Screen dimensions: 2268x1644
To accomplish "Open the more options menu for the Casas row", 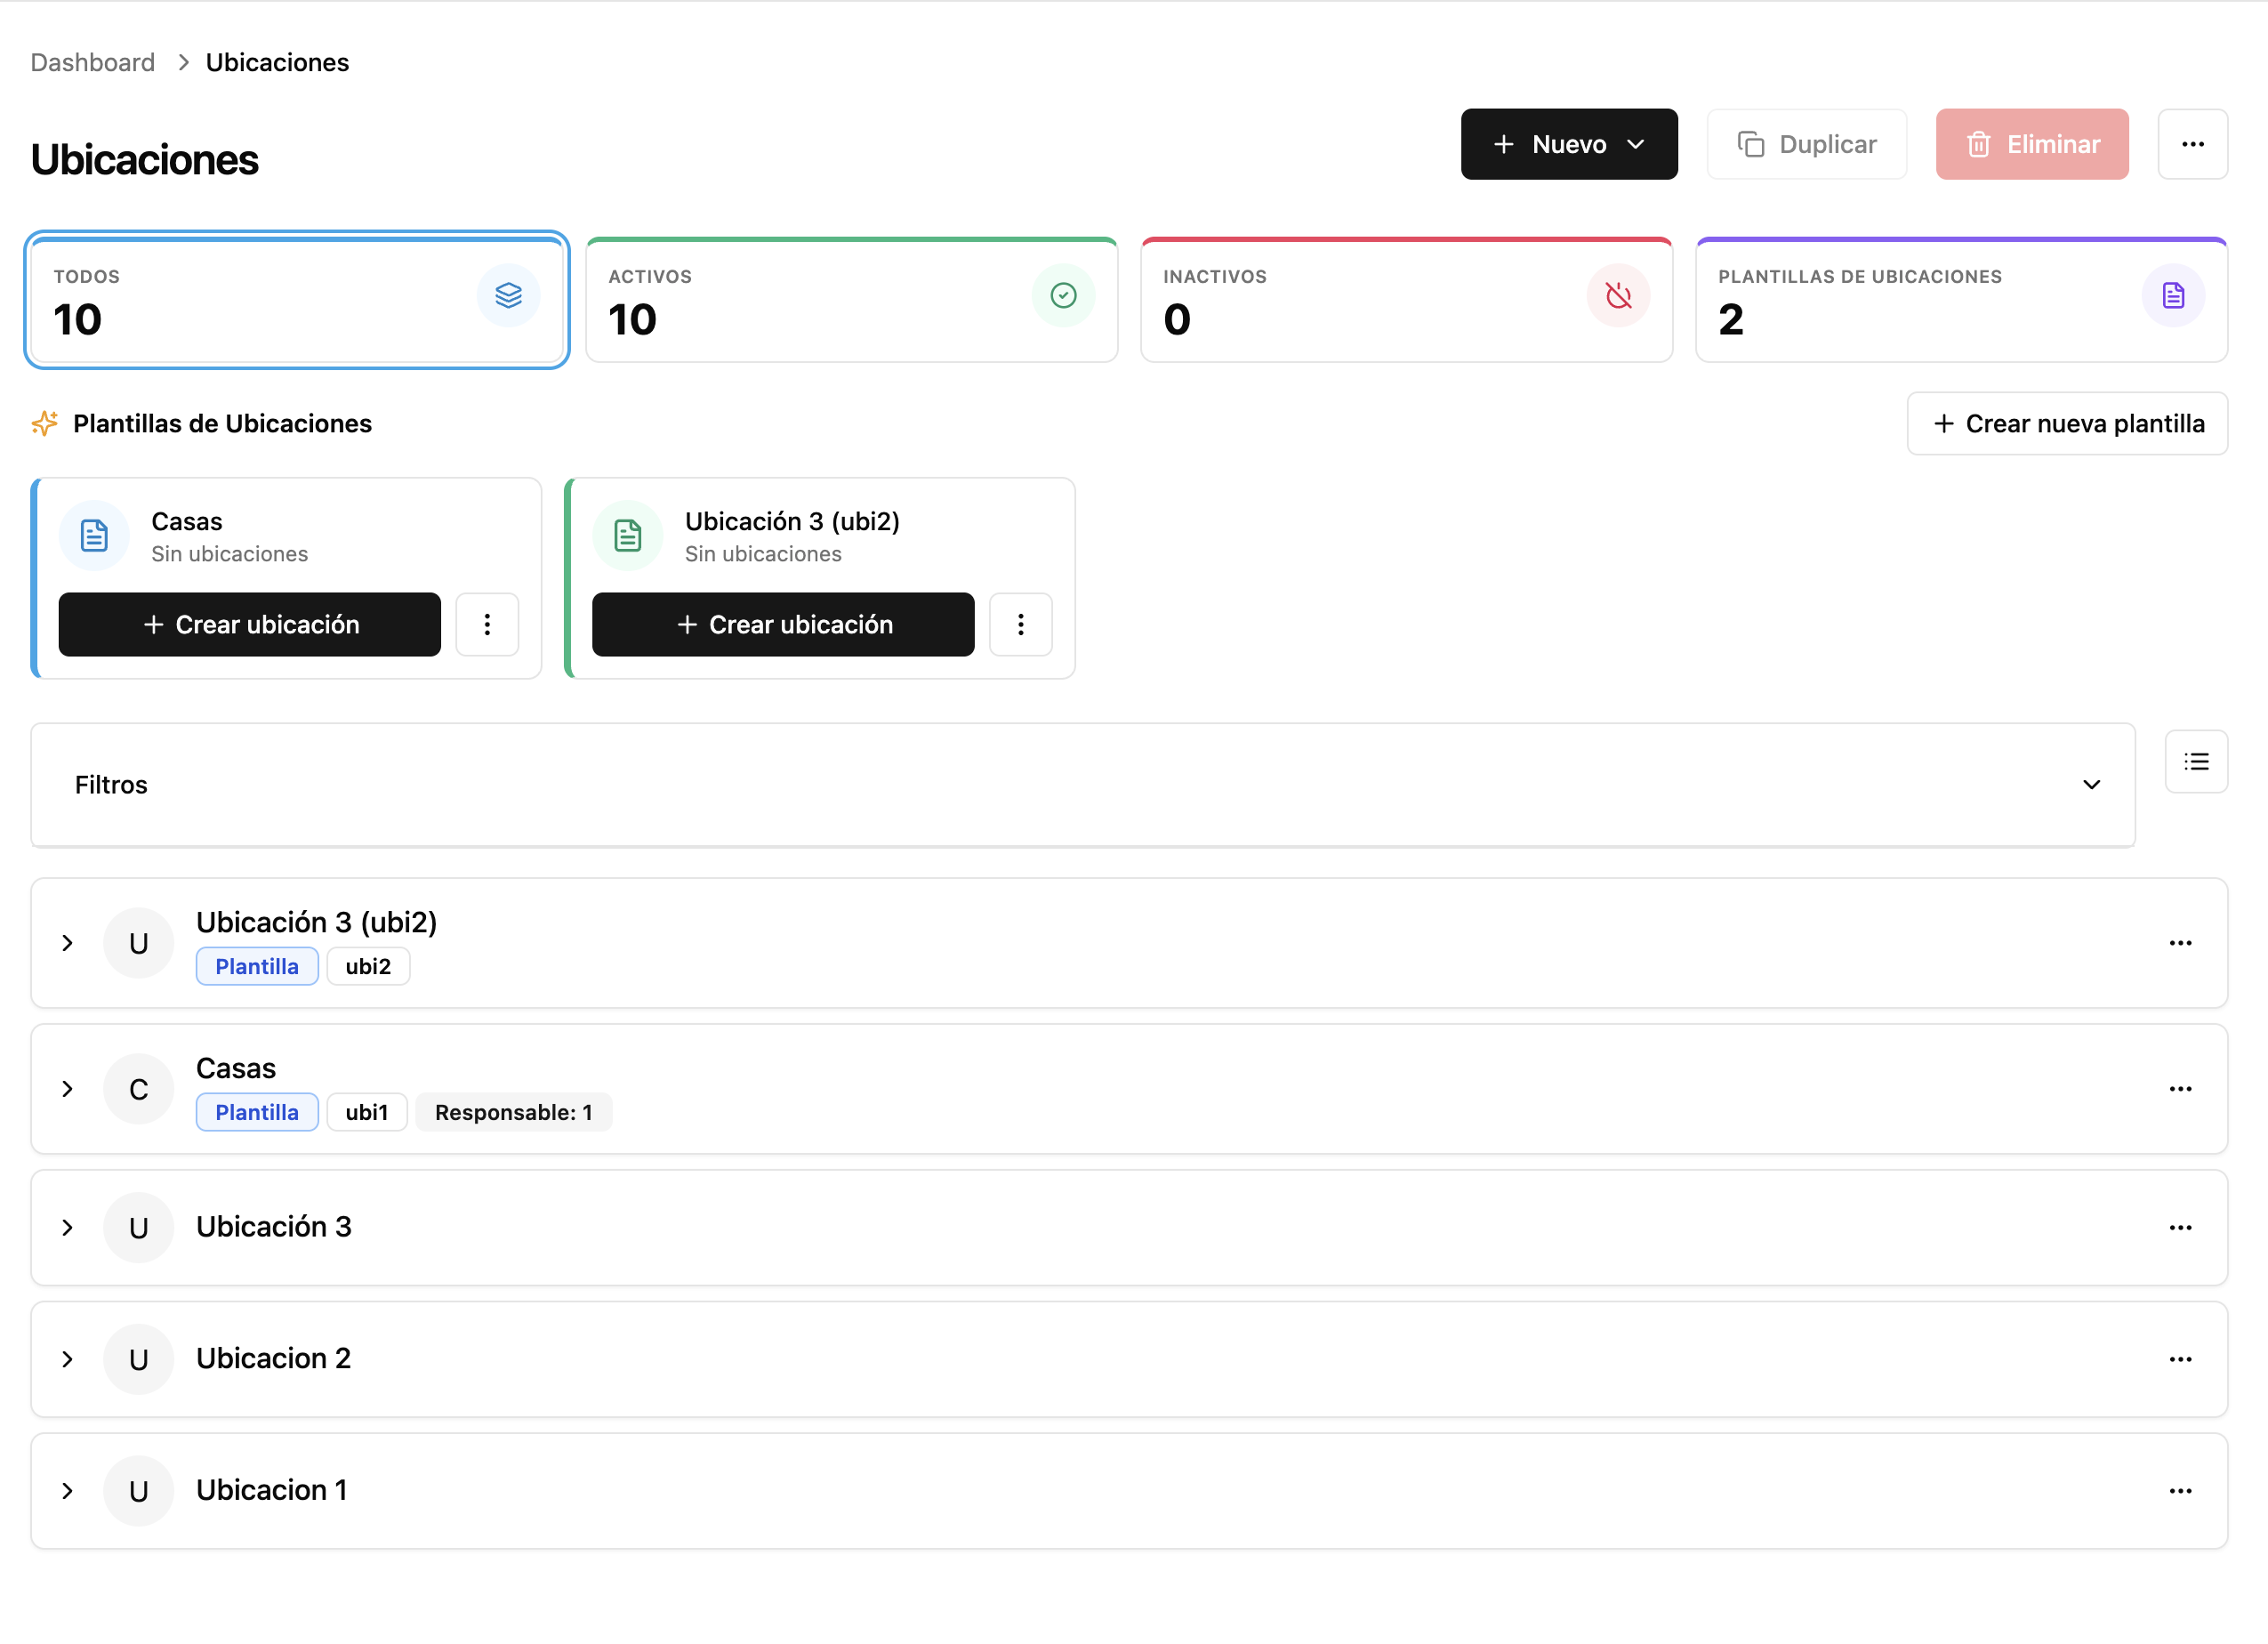I will (x=2180, y=1090).
